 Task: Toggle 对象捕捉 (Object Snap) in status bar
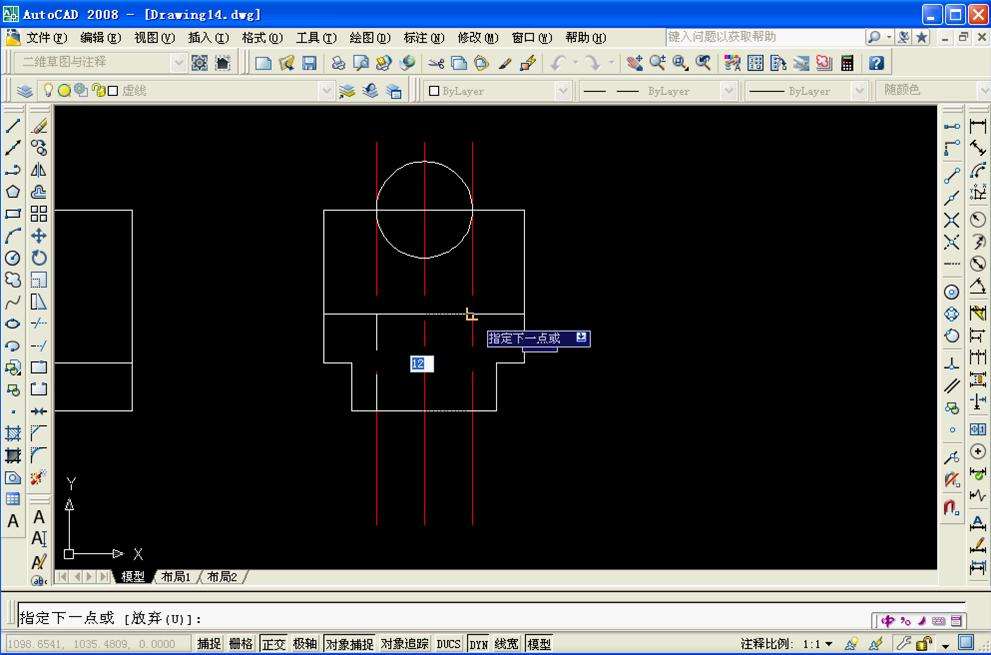coord(349,644)
